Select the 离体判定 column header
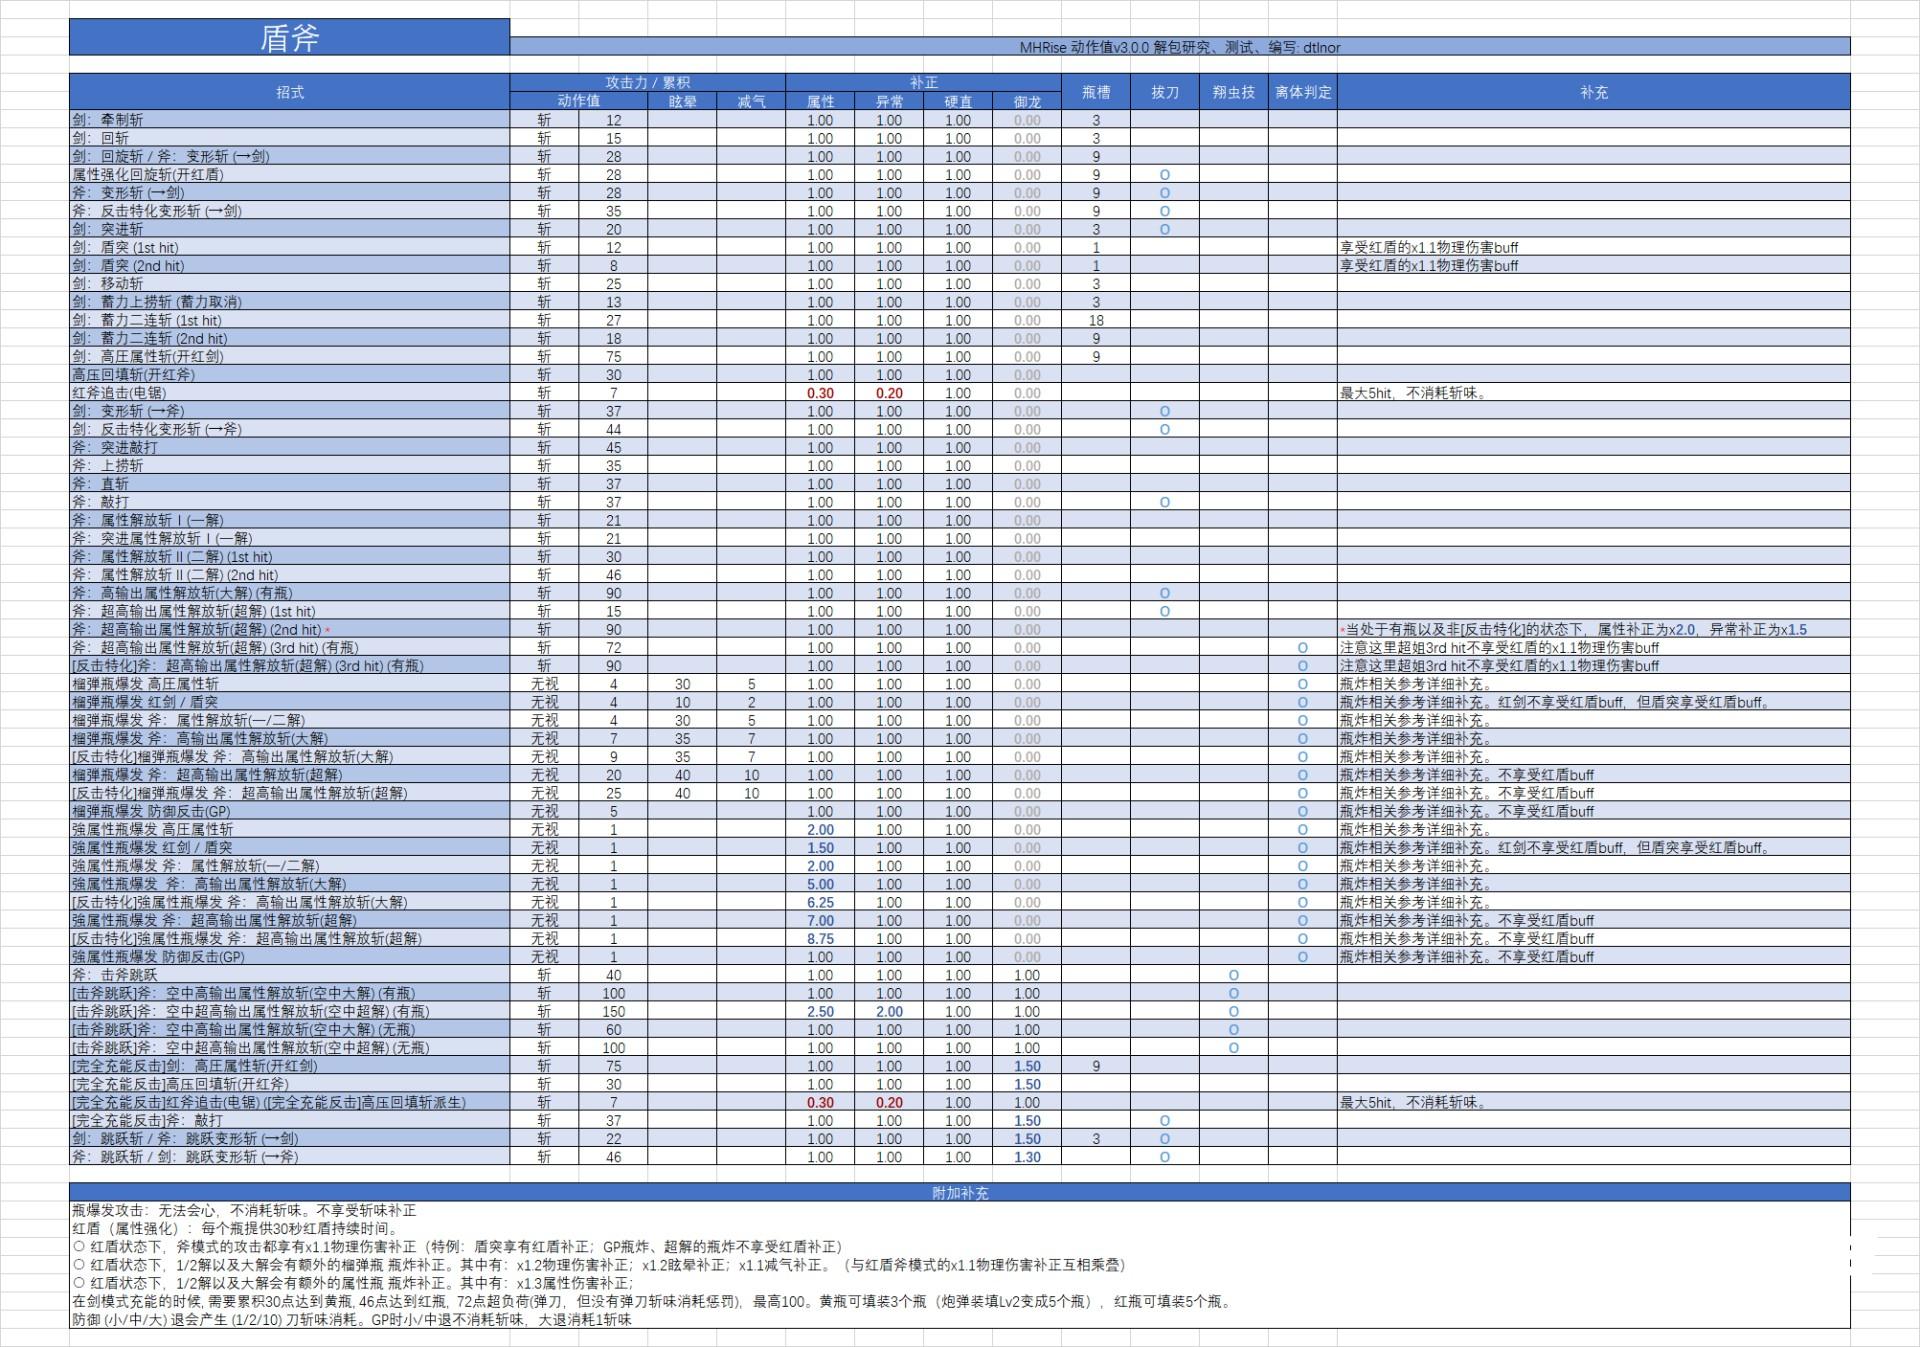 tap(1302, 92)
